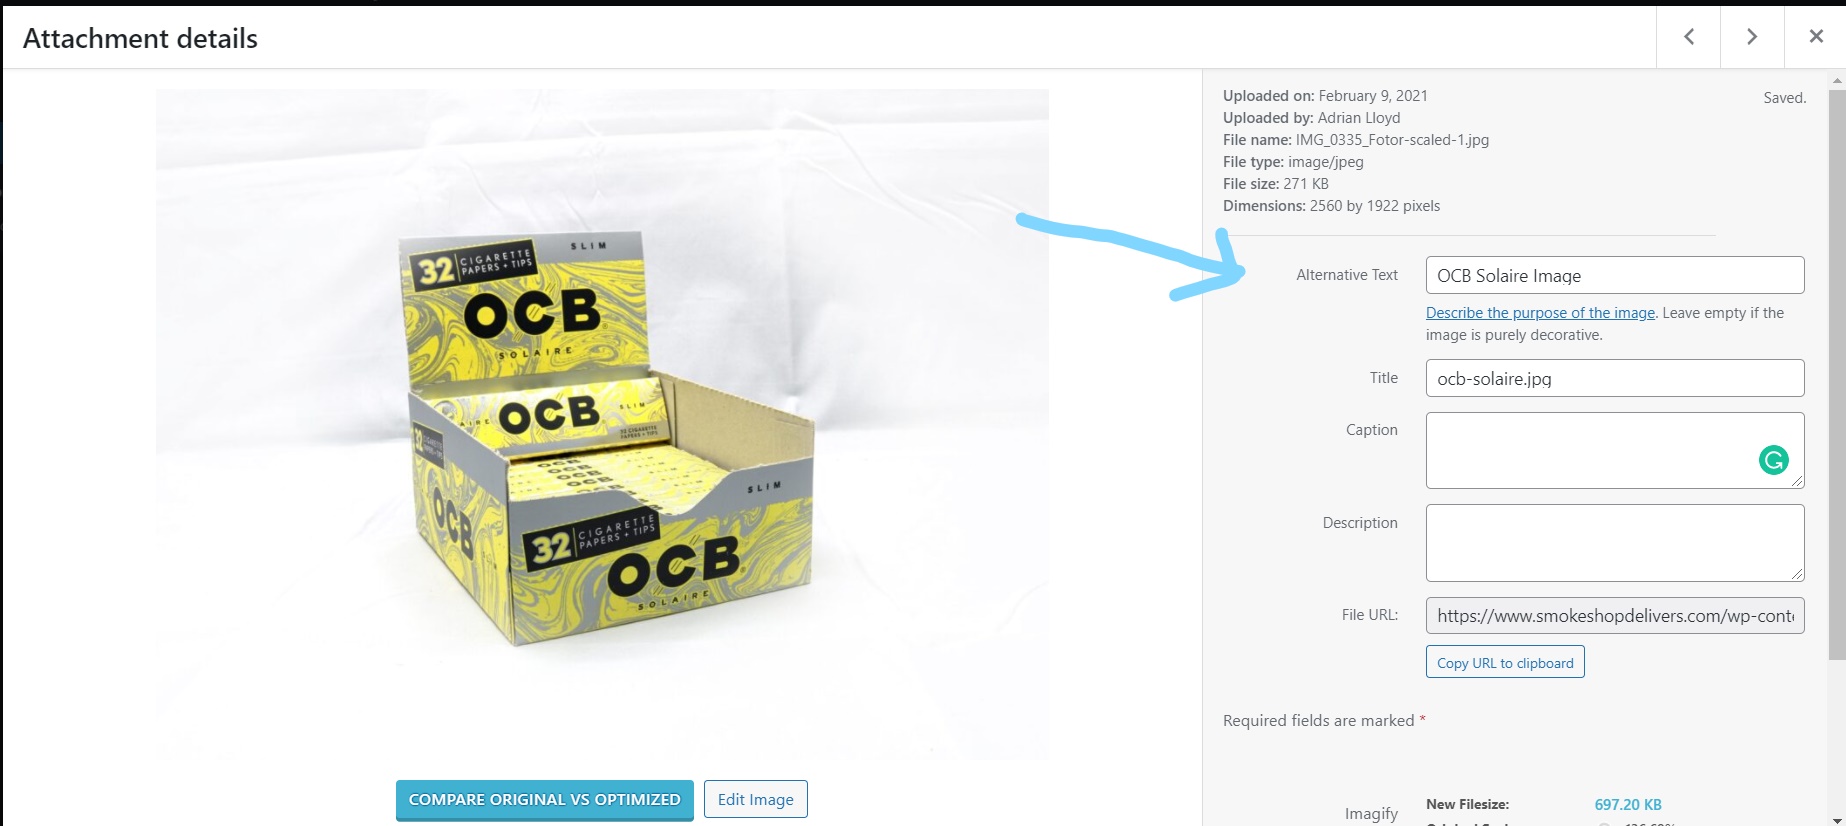
Task: Click inside the Description text area
Action: [1615, 543]
